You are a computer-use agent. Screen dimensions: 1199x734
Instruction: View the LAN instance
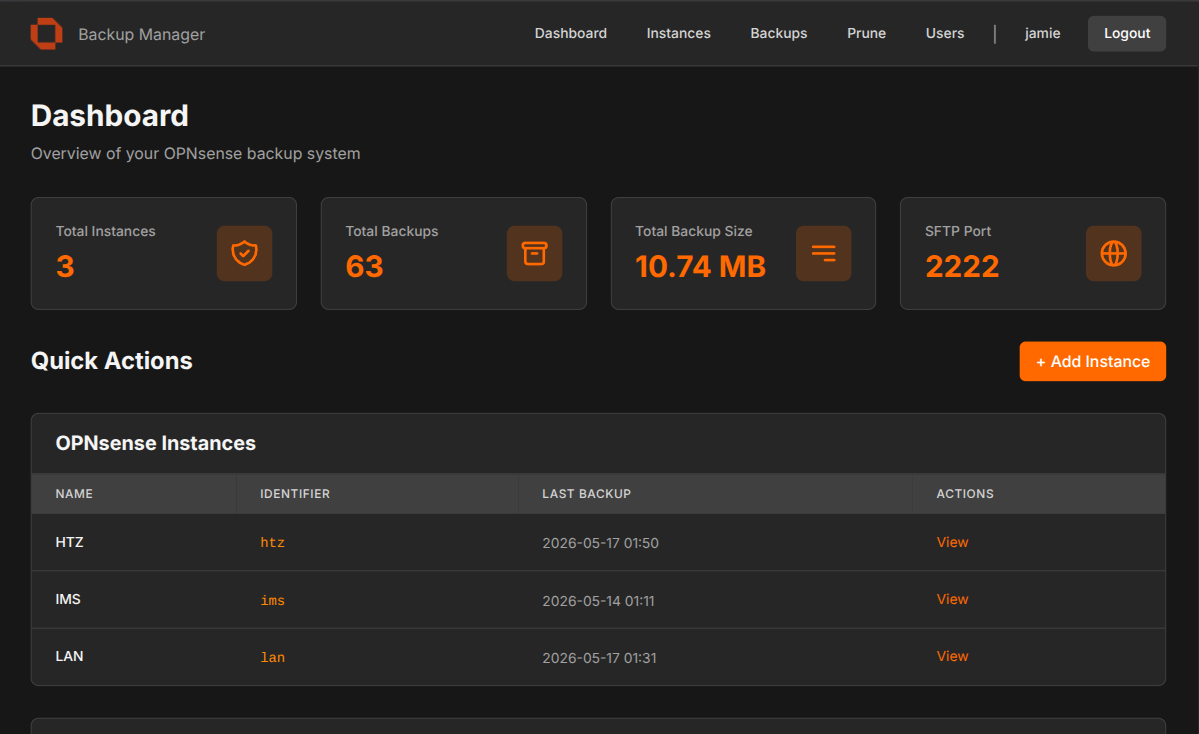[x=952, y=656]
